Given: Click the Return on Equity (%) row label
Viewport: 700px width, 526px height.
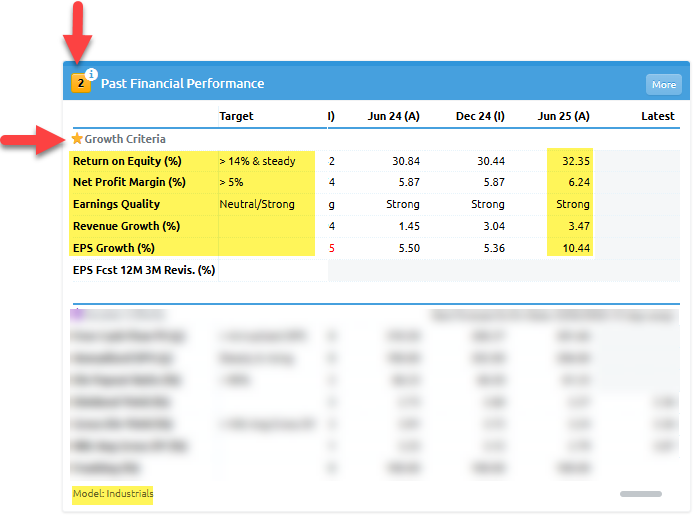Looking at the screenshot, I should [127, 161].
